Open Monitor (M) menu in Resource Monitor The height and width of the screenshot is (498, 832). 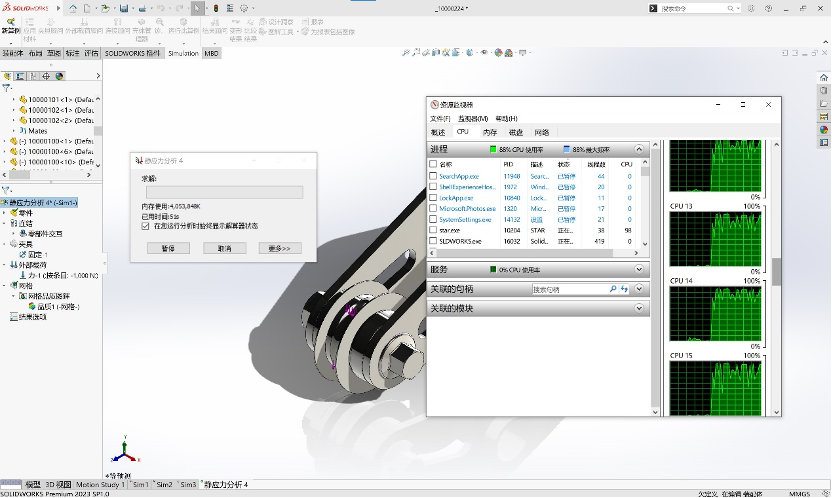click(473, 118)
